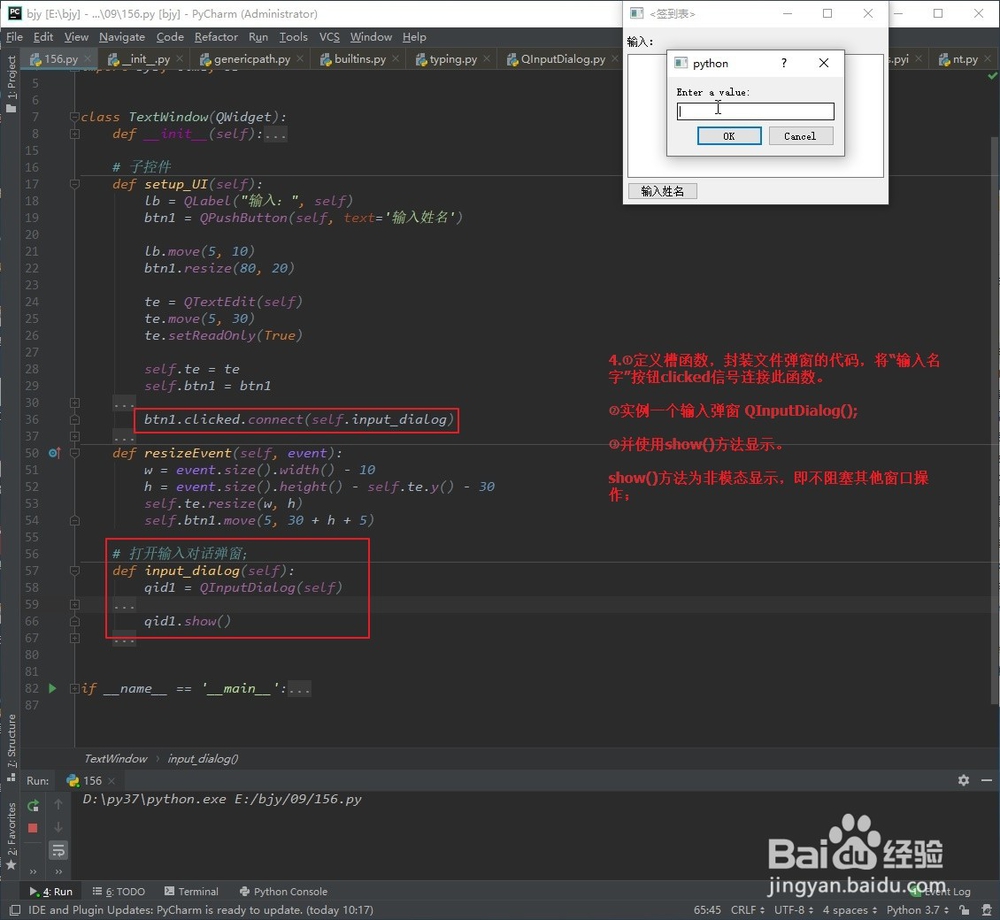Hide Run panel with the minimize dash icon
1000x920 pixels.
[x=986, y=780]
